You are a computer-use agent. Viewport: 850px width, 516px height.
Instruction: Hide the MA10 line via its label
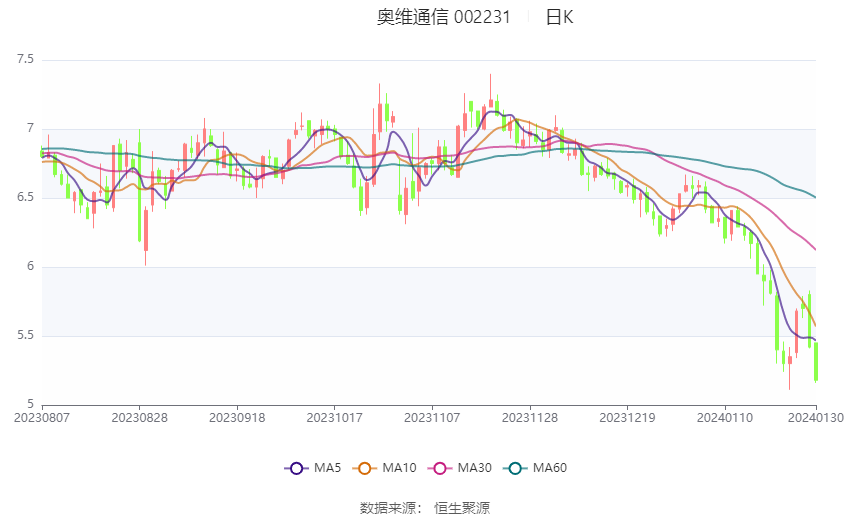coord(399,468)
